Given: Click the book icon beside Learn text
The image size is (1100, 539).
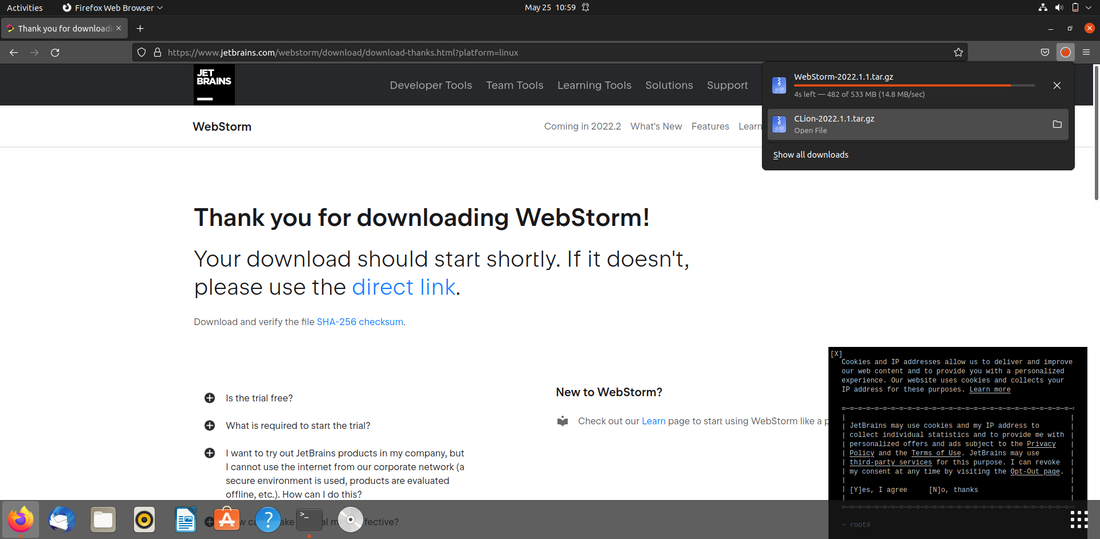Looking at the screenshot, I should pyautogui.click(x=563, y=421).
